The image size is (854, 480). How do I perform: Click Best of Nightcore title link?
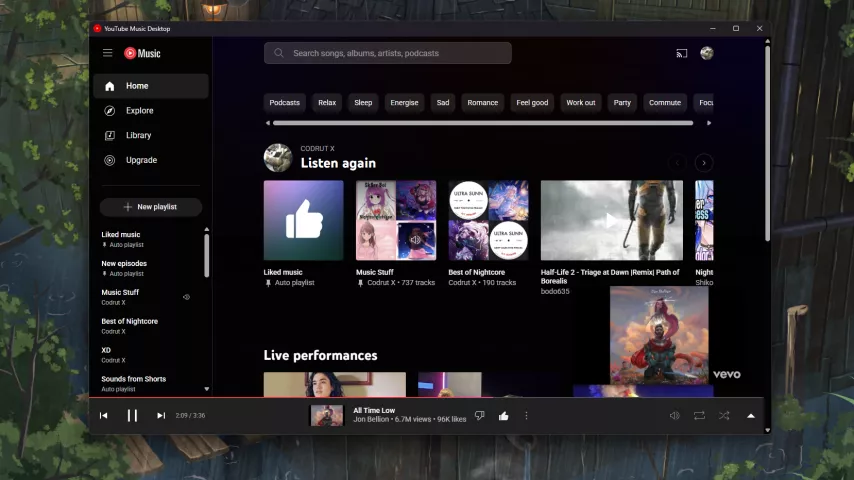point(477,272)
